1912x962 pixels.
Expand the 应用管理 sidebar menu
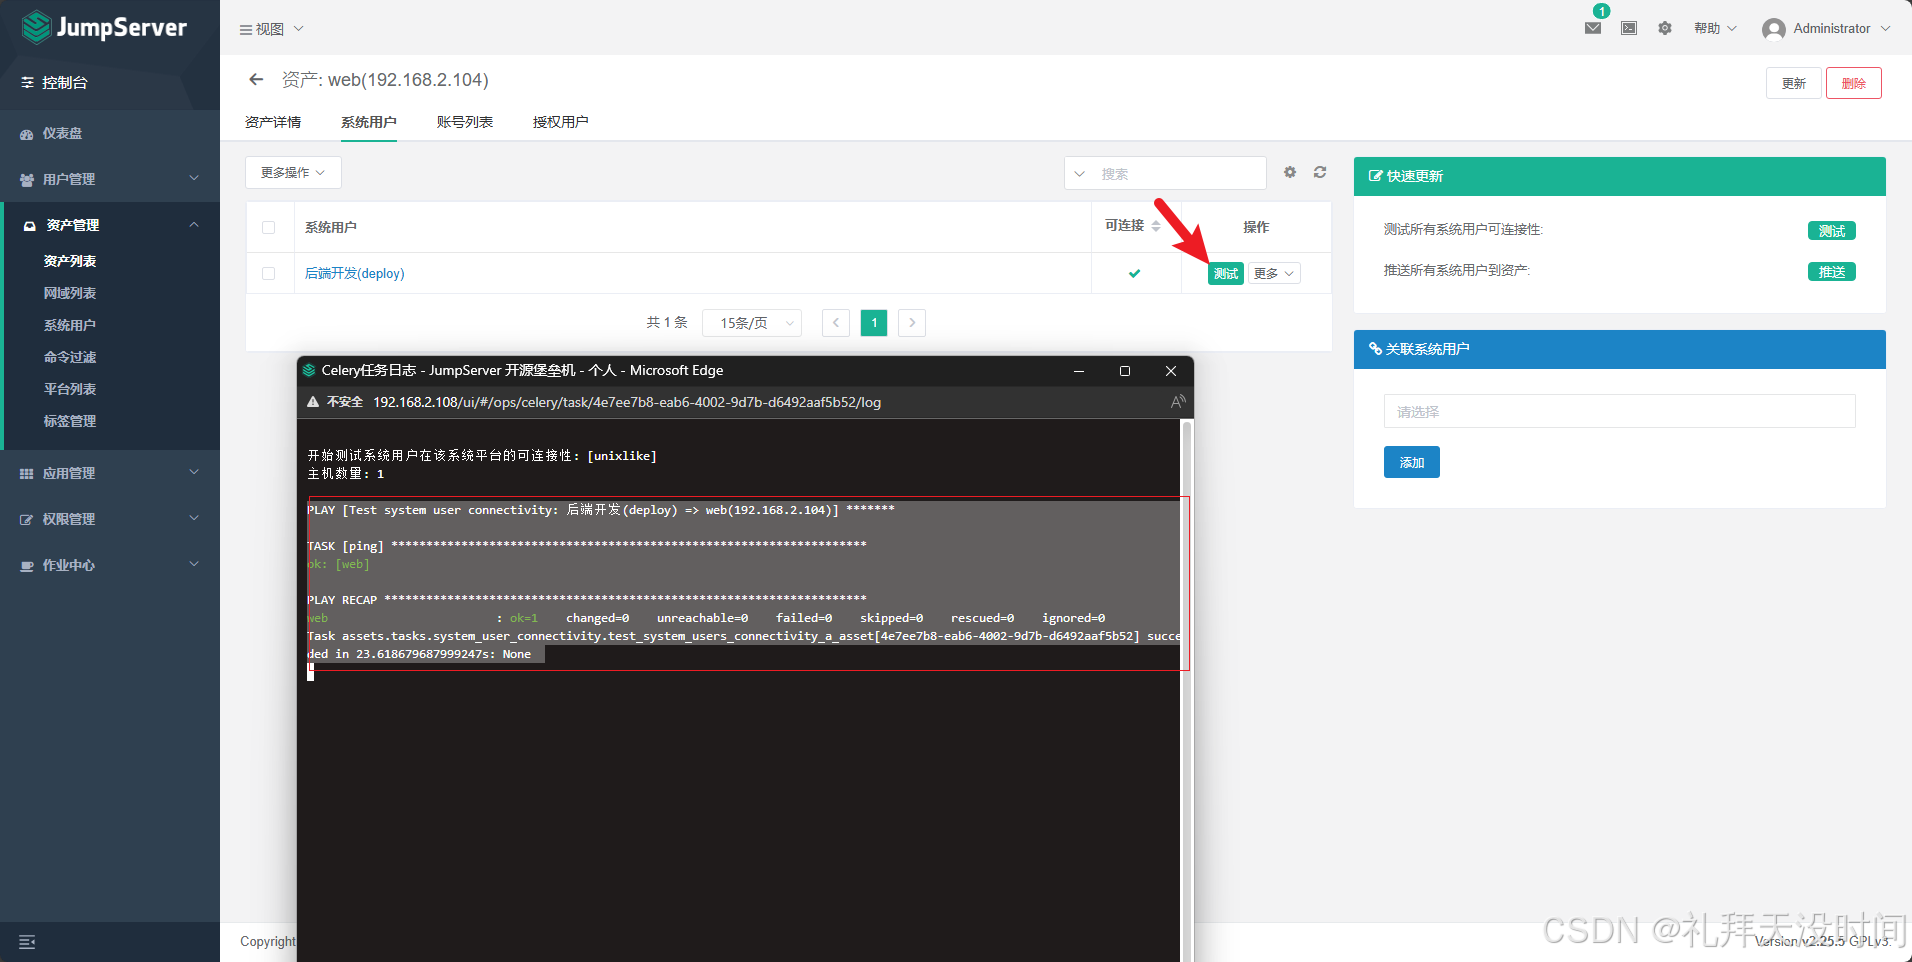[x=110, y=473]
